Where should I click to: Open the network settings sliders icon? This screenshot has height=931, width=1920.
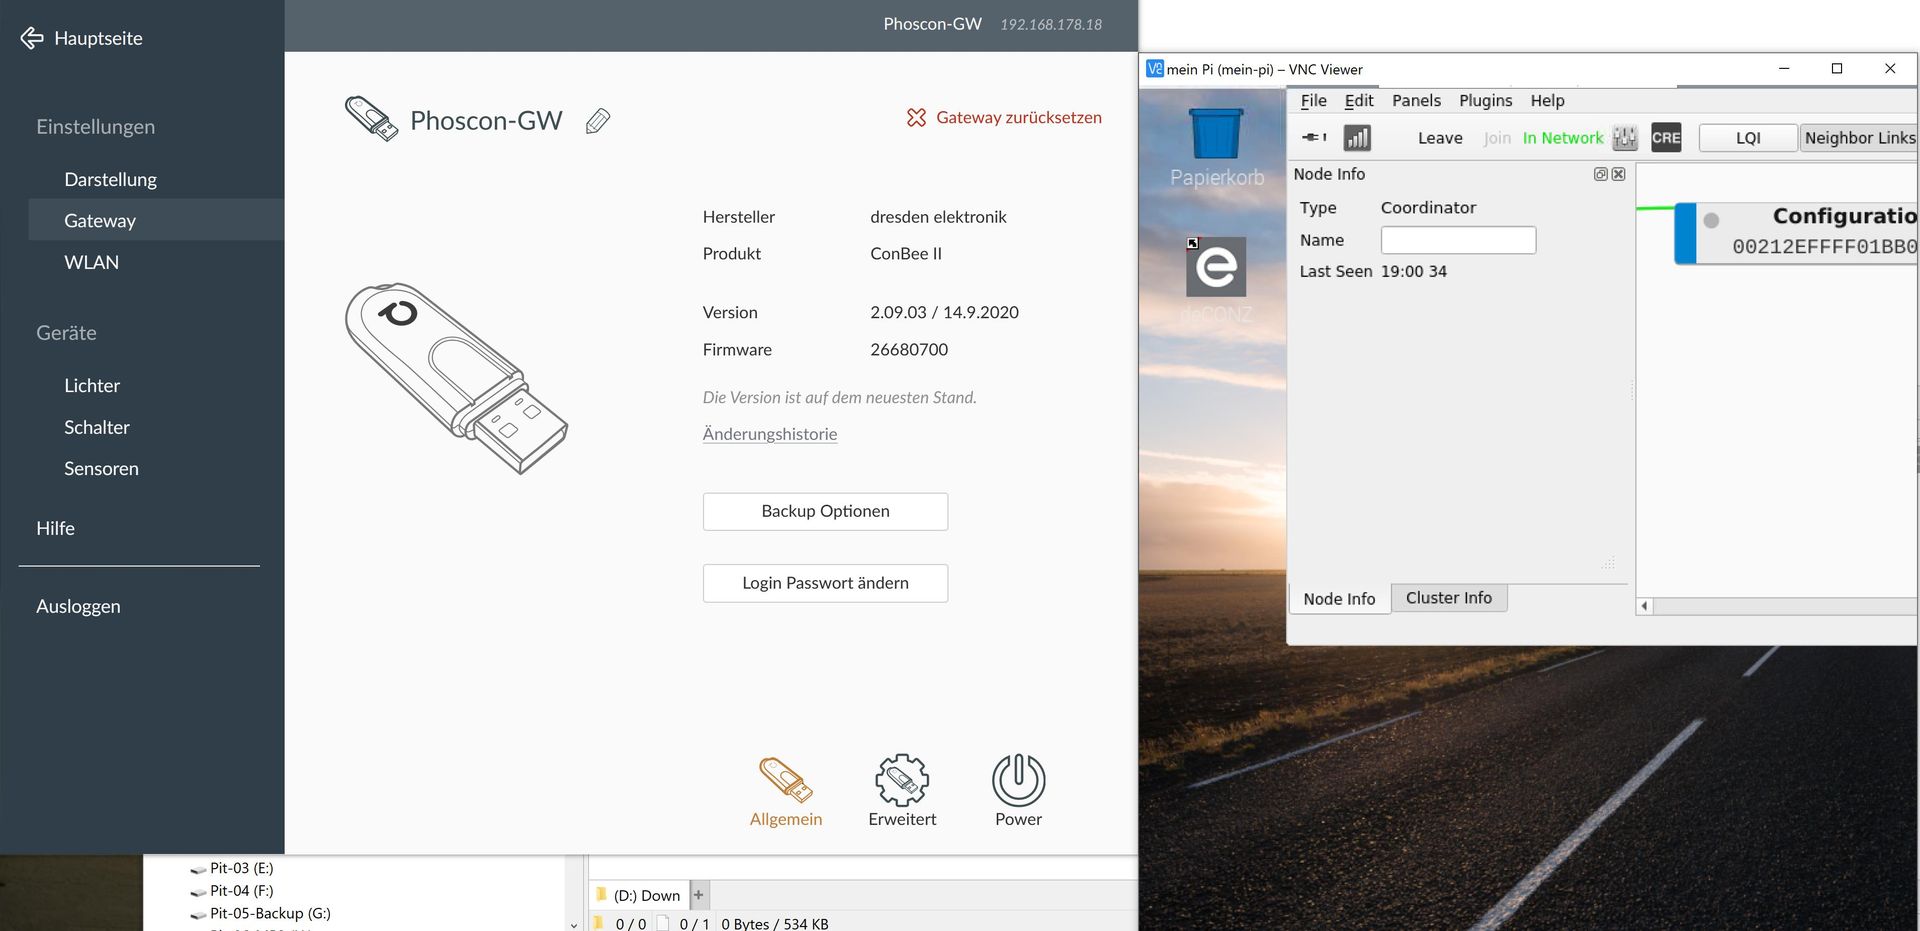pyautogui.click(x=1625, y=138)
